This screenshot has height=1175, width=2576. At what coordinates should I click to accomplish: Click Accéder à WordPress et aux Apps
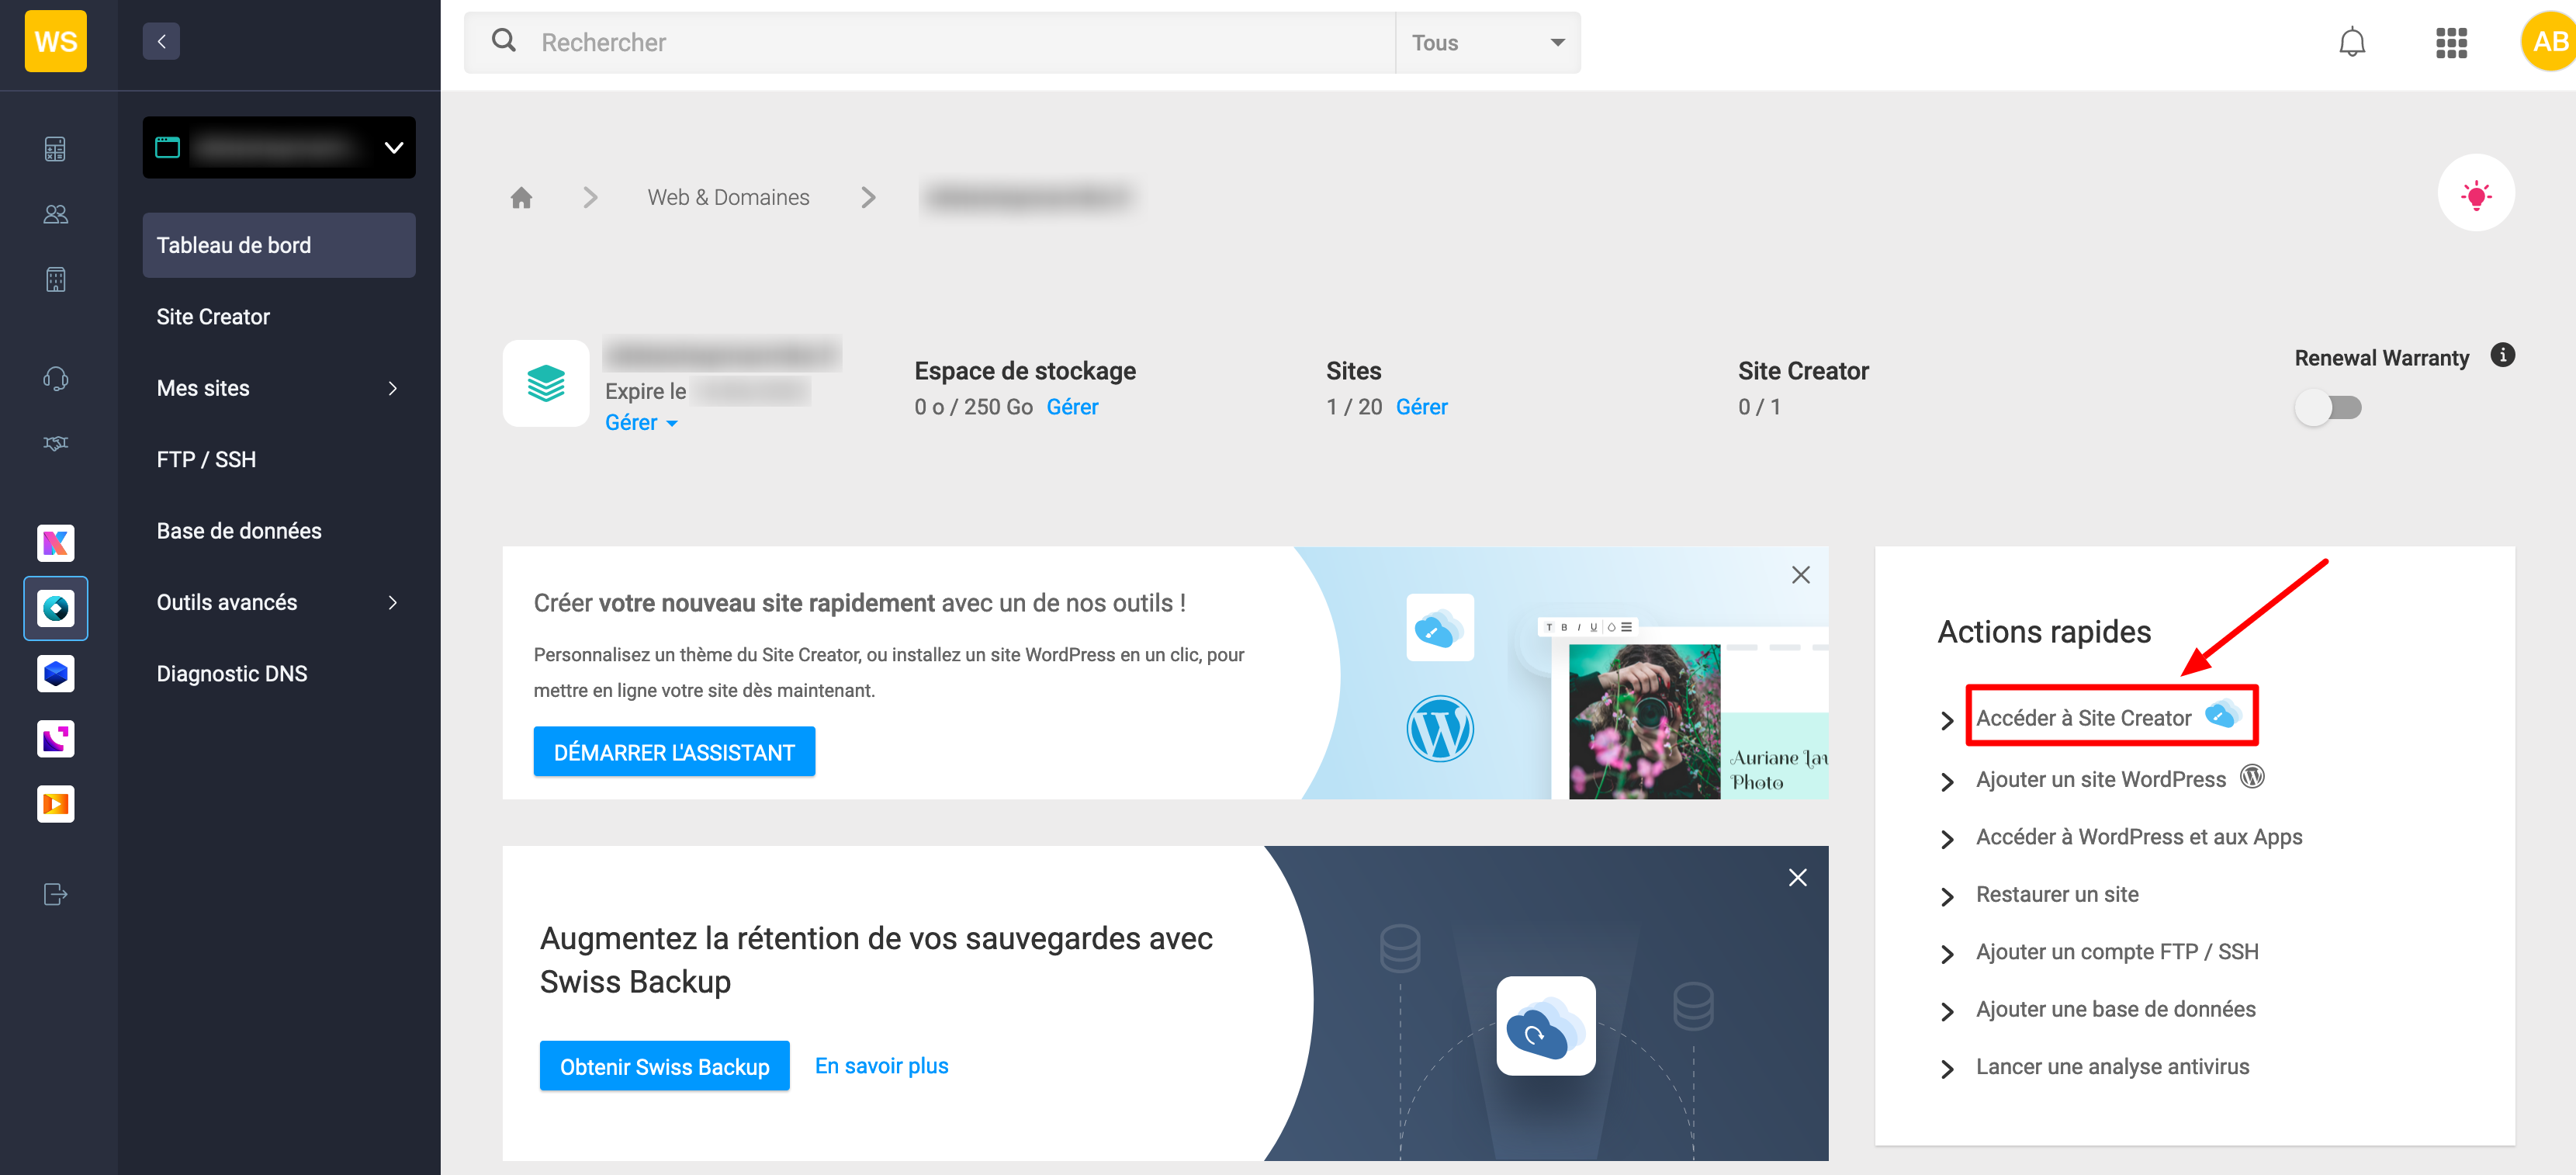pos(2139,837)
